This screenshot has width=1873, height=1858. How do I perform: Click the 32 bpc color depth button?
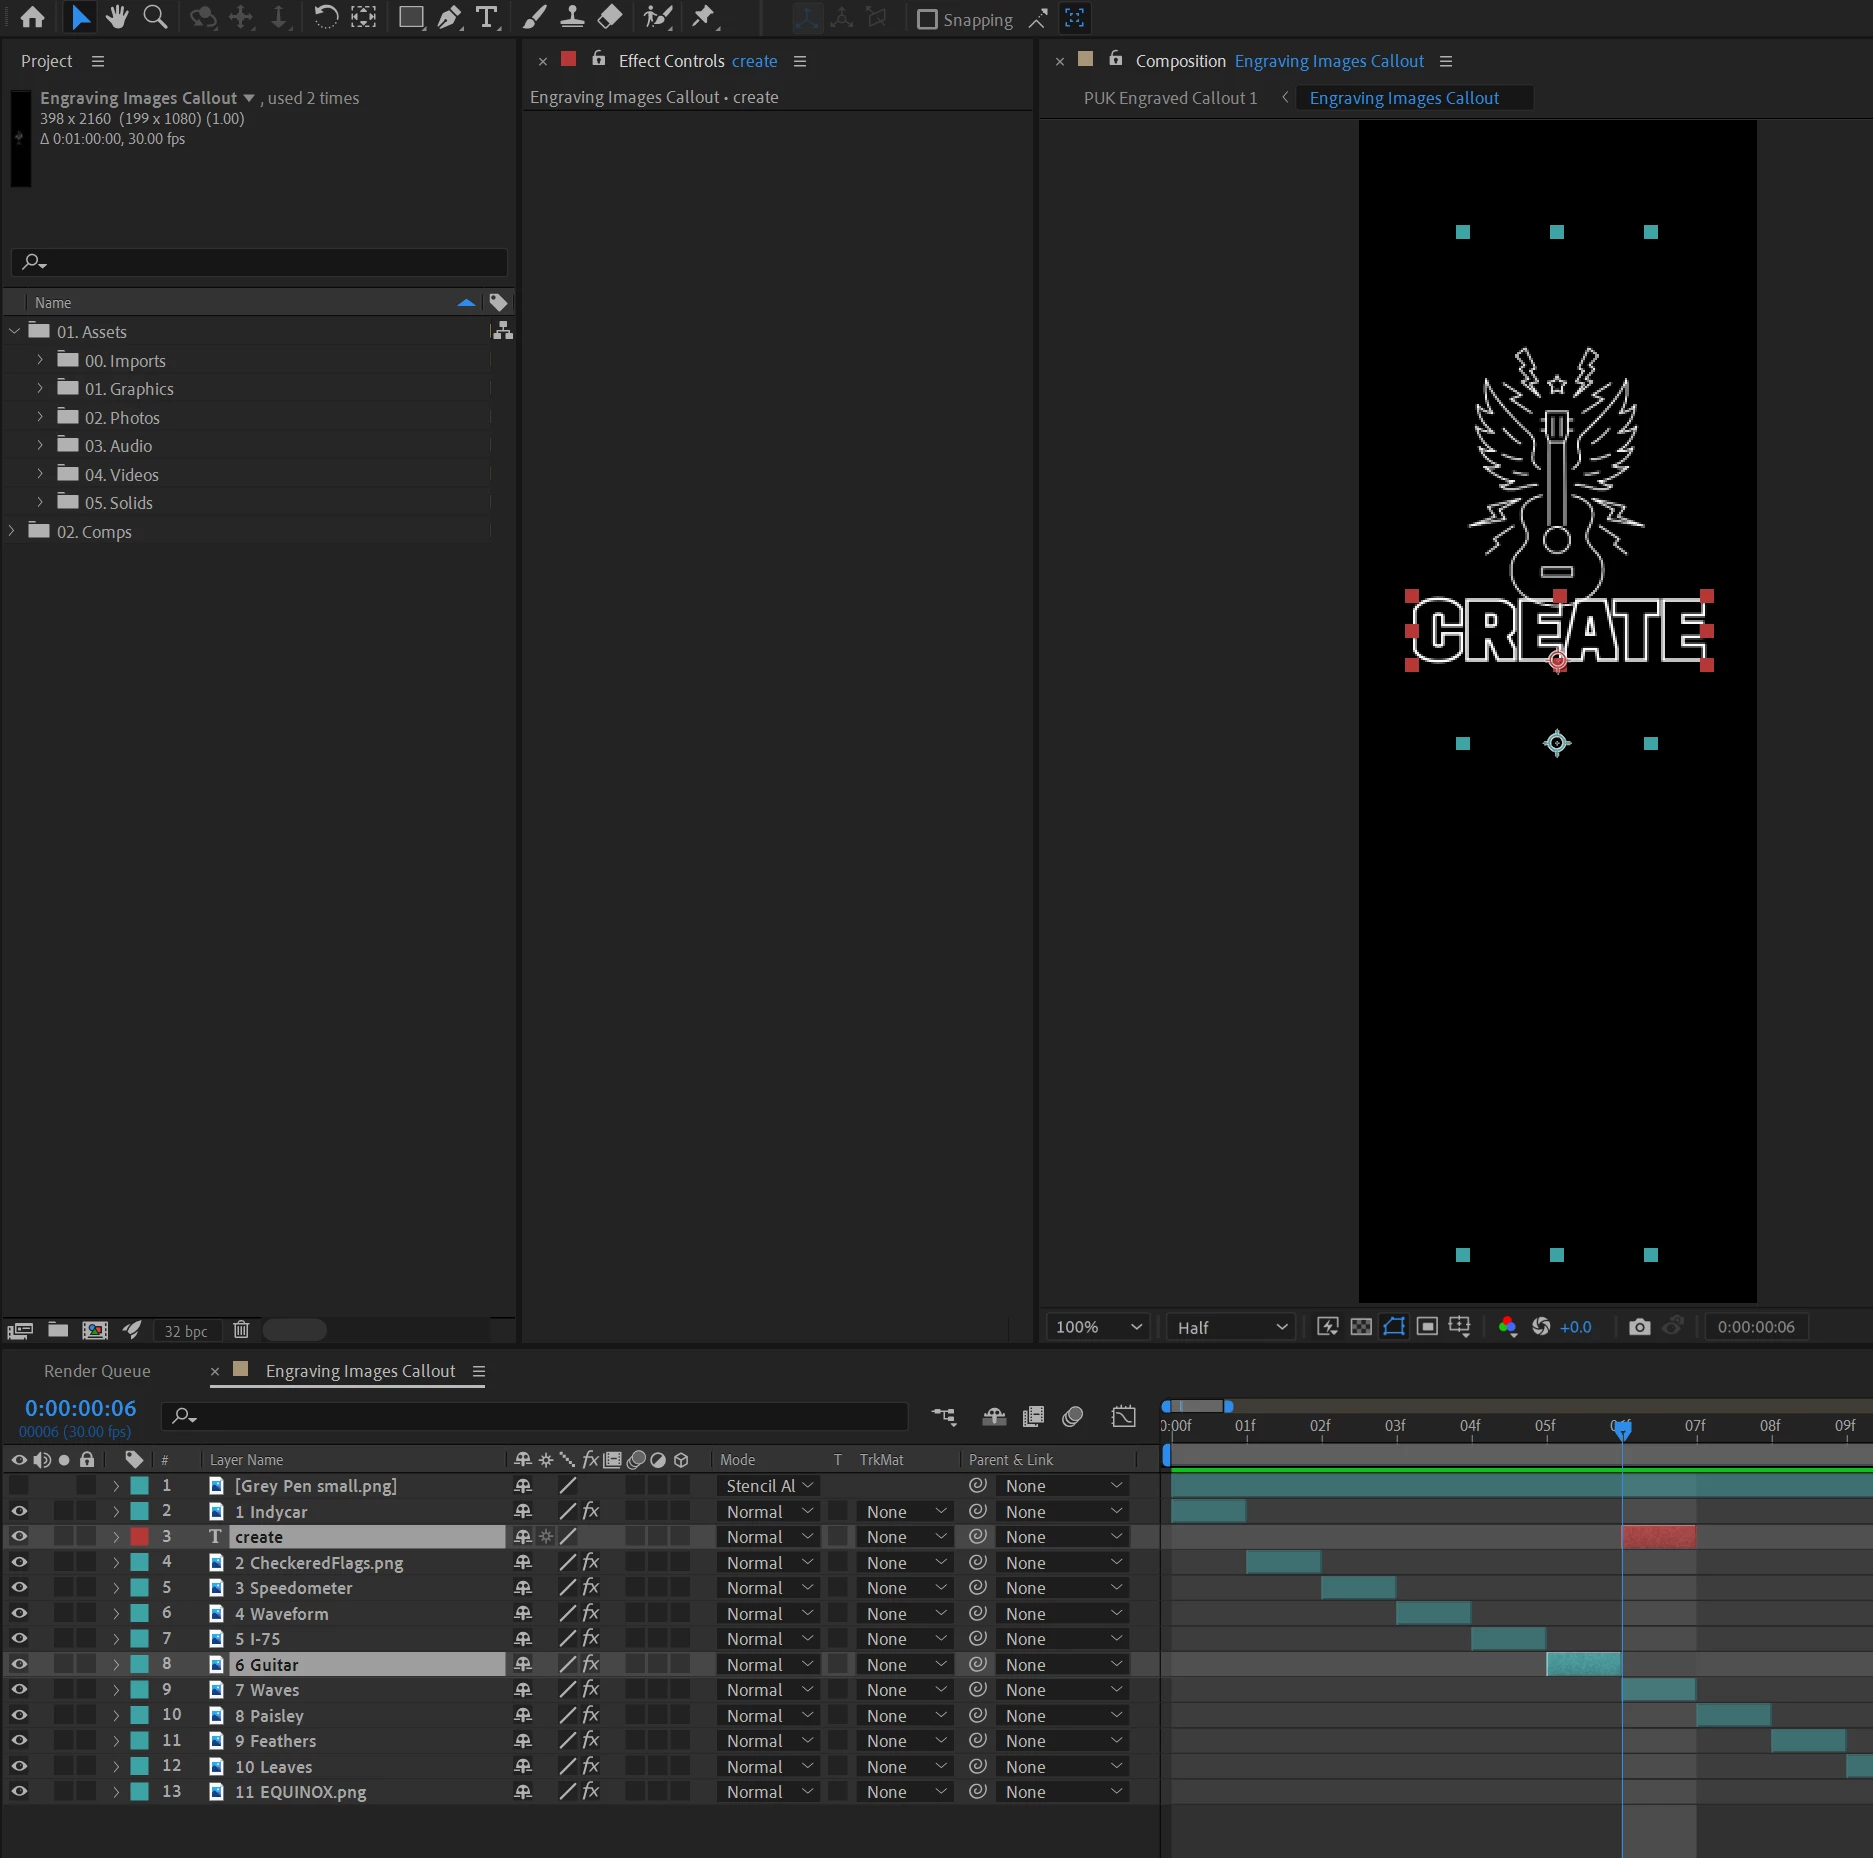pyautogui.click(x=186, y=1331)
